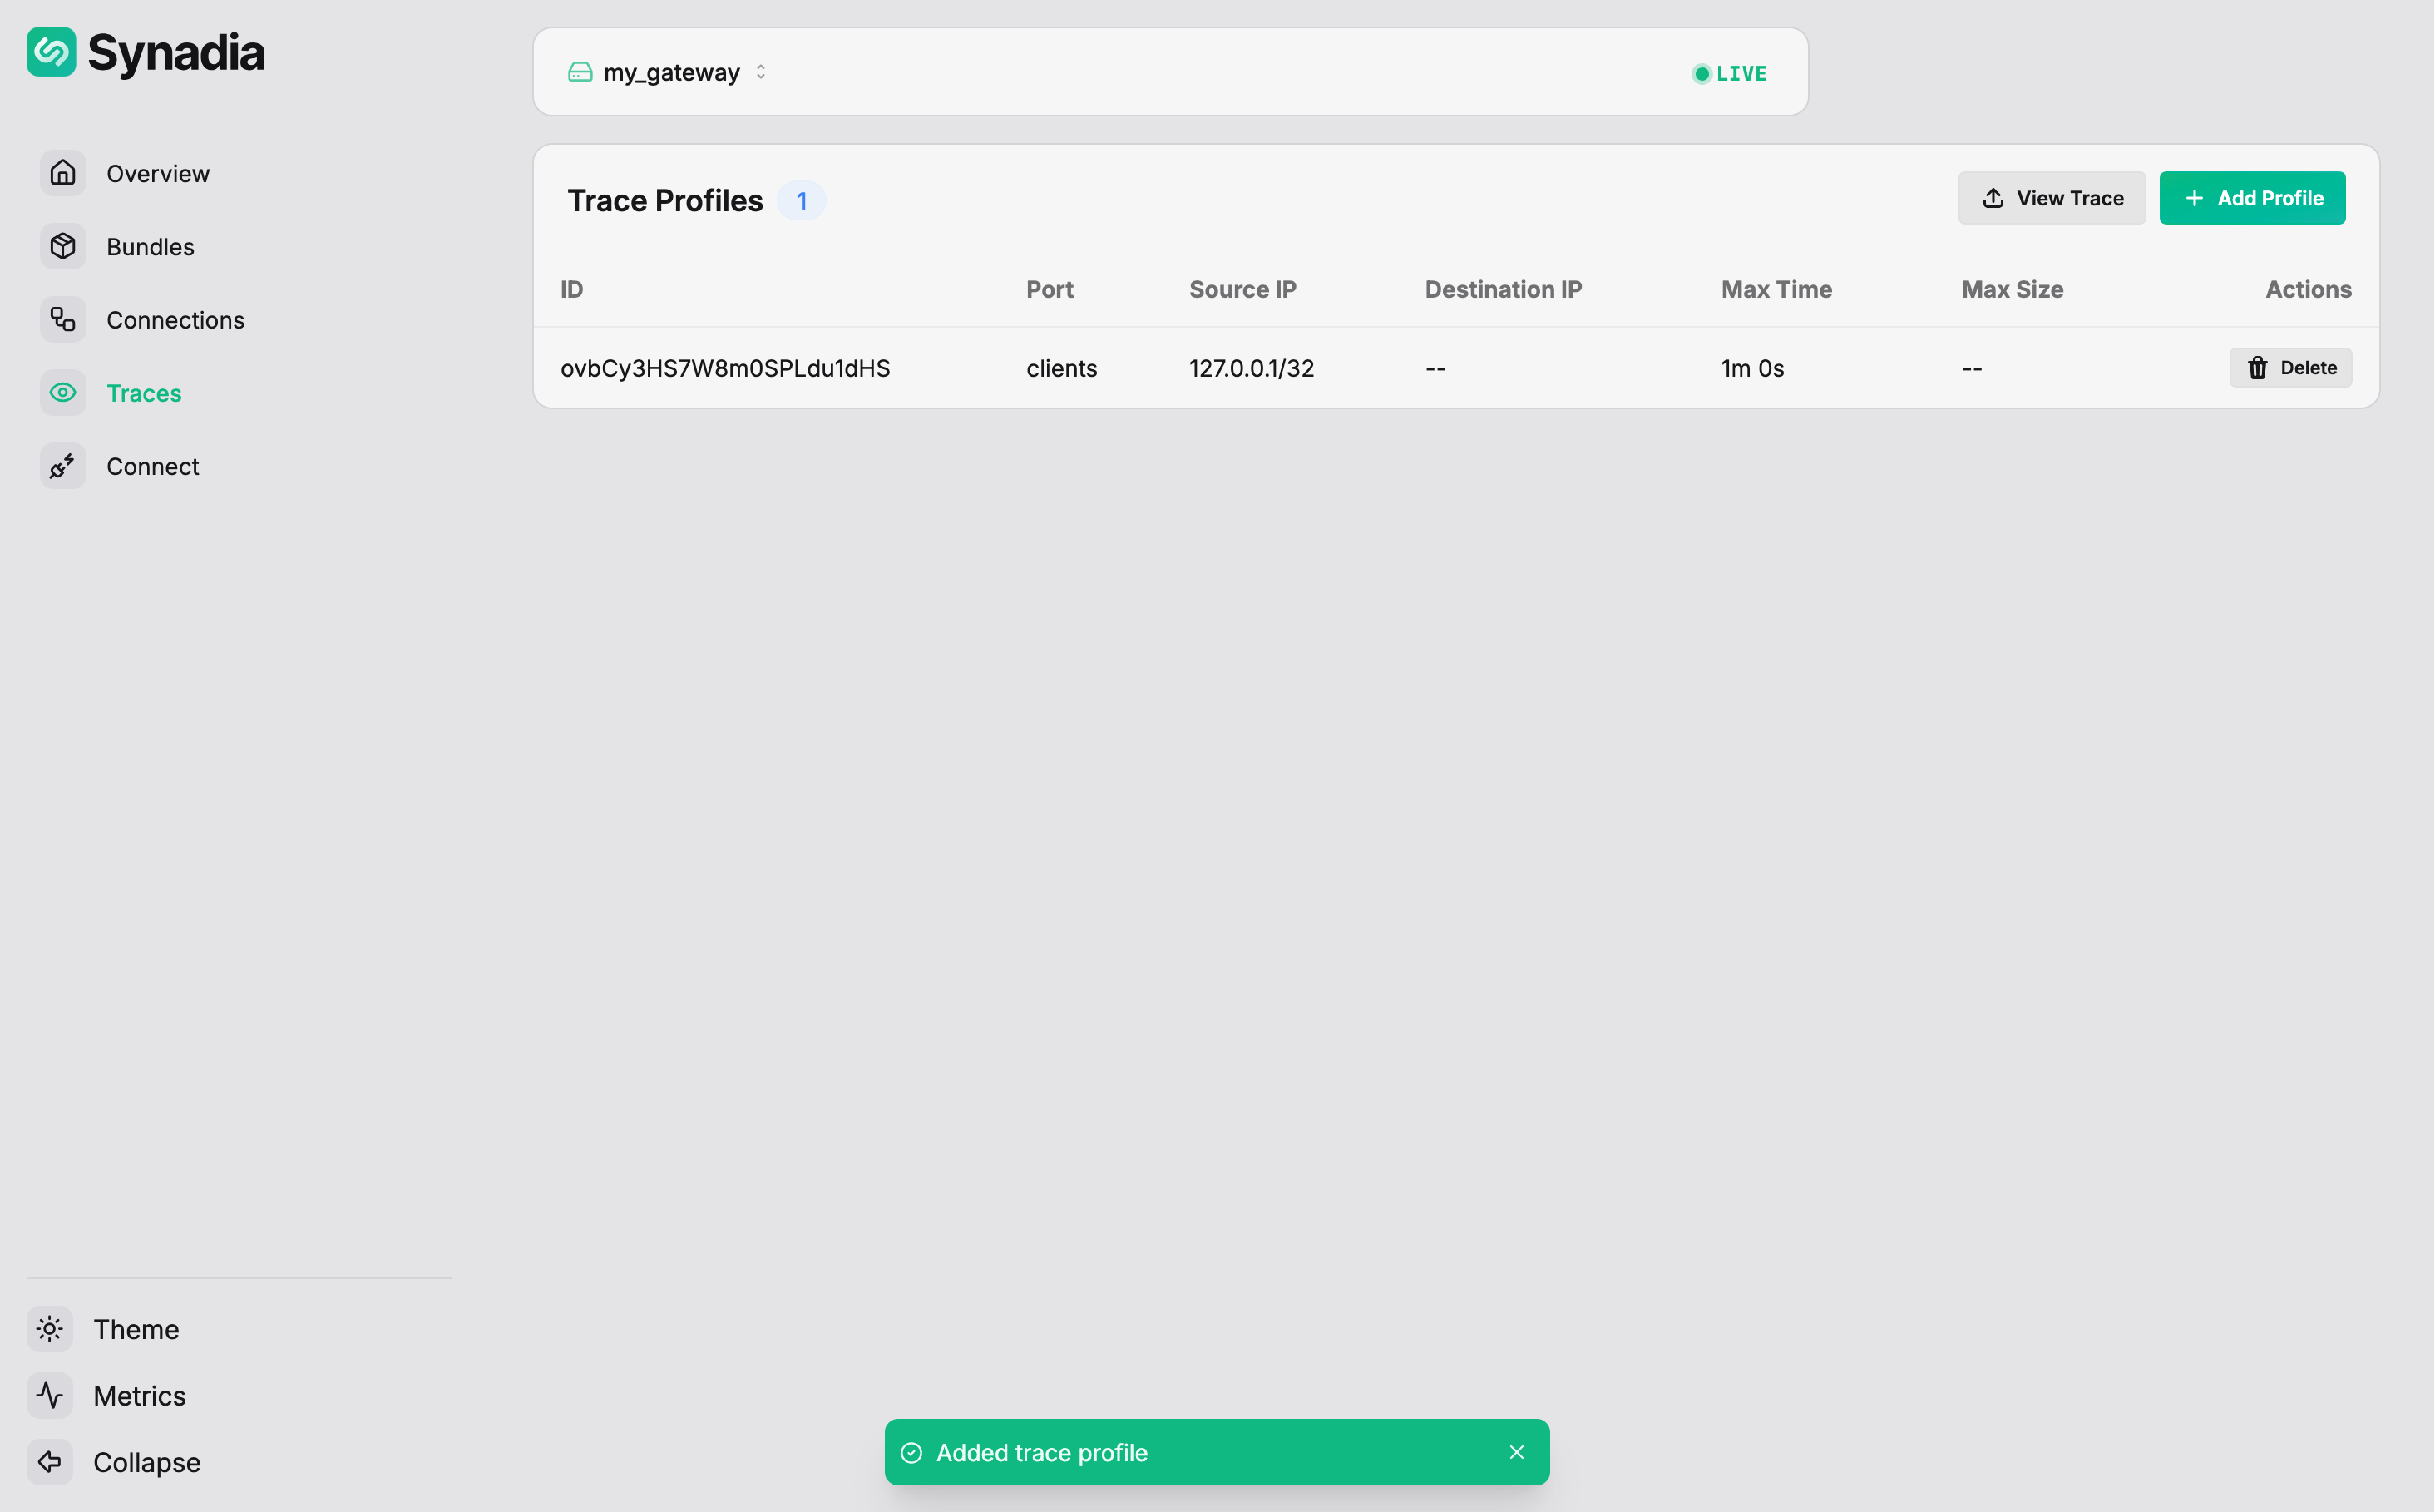Screen dimensions: 2435x1512
Task: Click the Port column header
Action: coord(1050,289)
